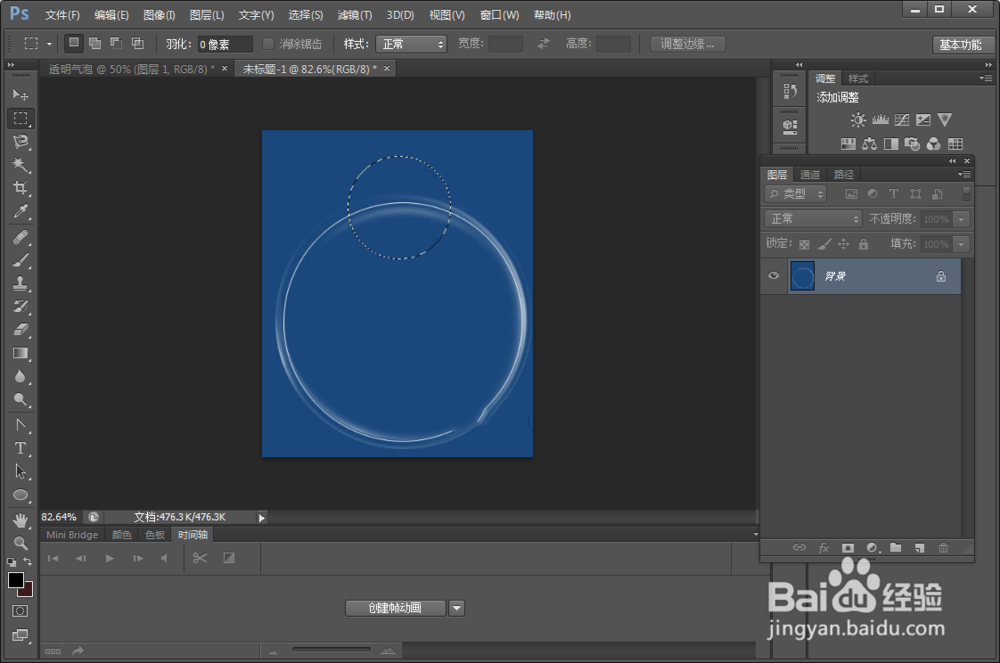Create a new layer from Layers panel
This screenshot has height=663, width=1000.
[x=919, y=548]
